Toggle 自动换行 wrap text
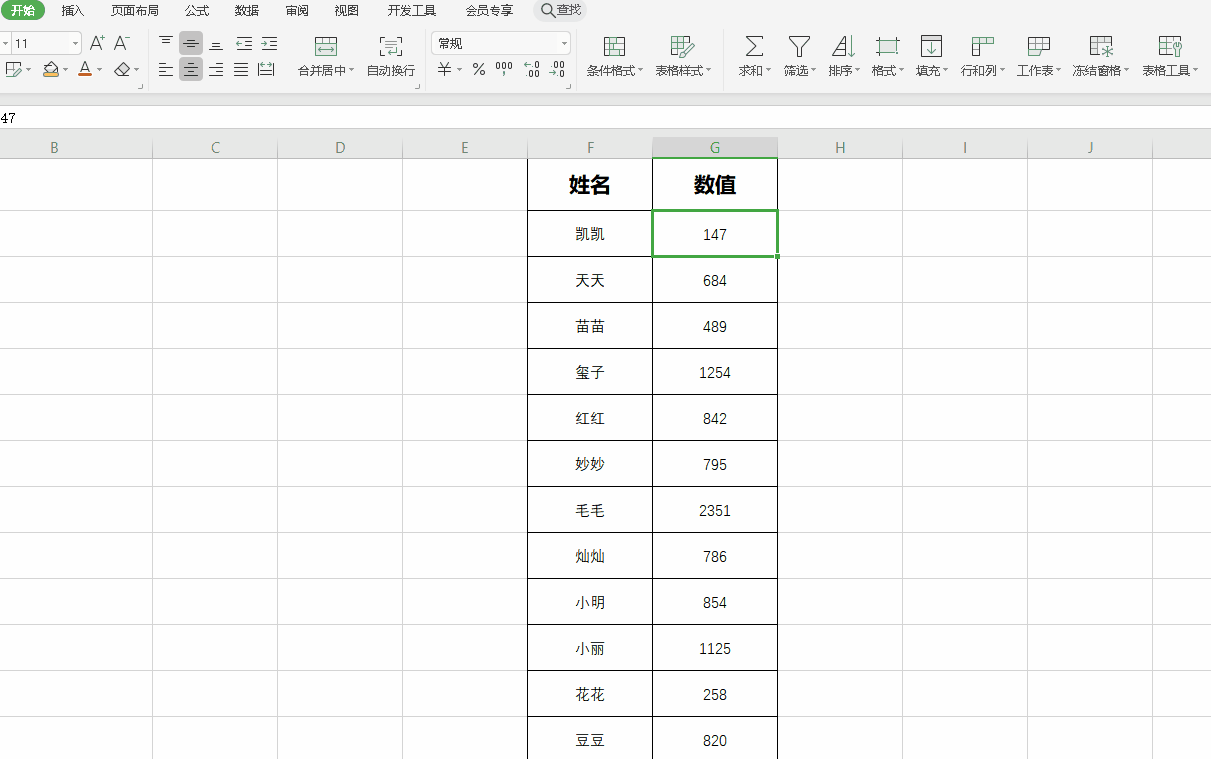Viewport: 1211px width, 759px height. click(x=391, y=57)
